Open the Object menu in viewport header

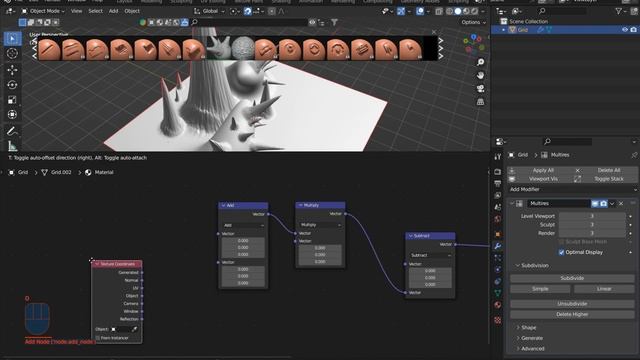(132, 11)
